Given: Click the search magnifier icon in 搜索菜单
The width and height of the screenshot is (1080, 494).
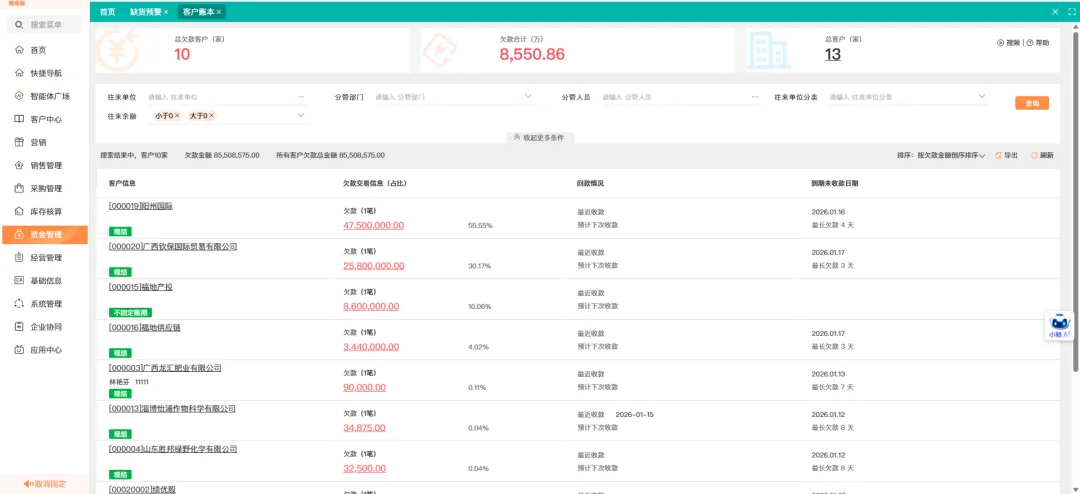Looking at the screenshot, I should click(19, 25).
